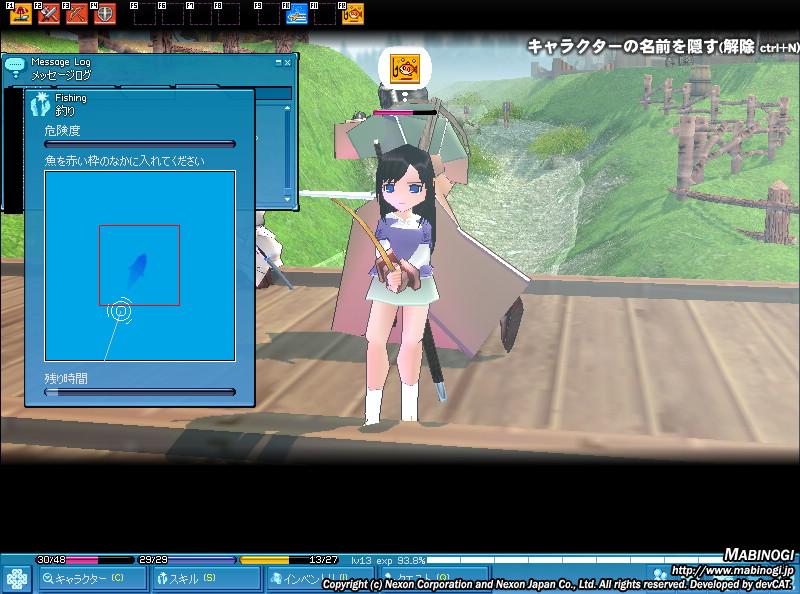Open the main menu knot icon
800x594 pixels.
(16, 579)
